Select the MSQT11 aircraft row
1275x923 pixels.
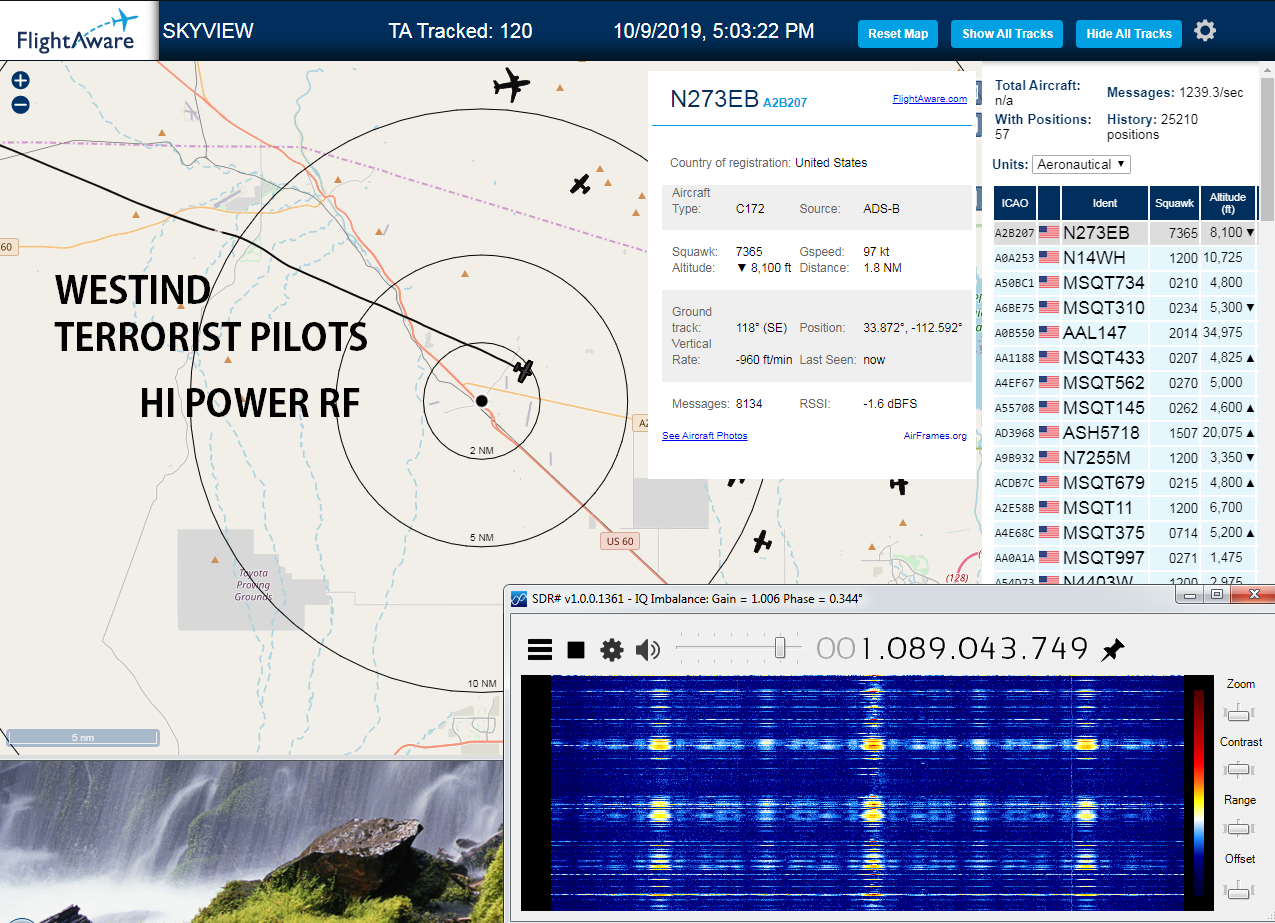tap(1125, 508)
